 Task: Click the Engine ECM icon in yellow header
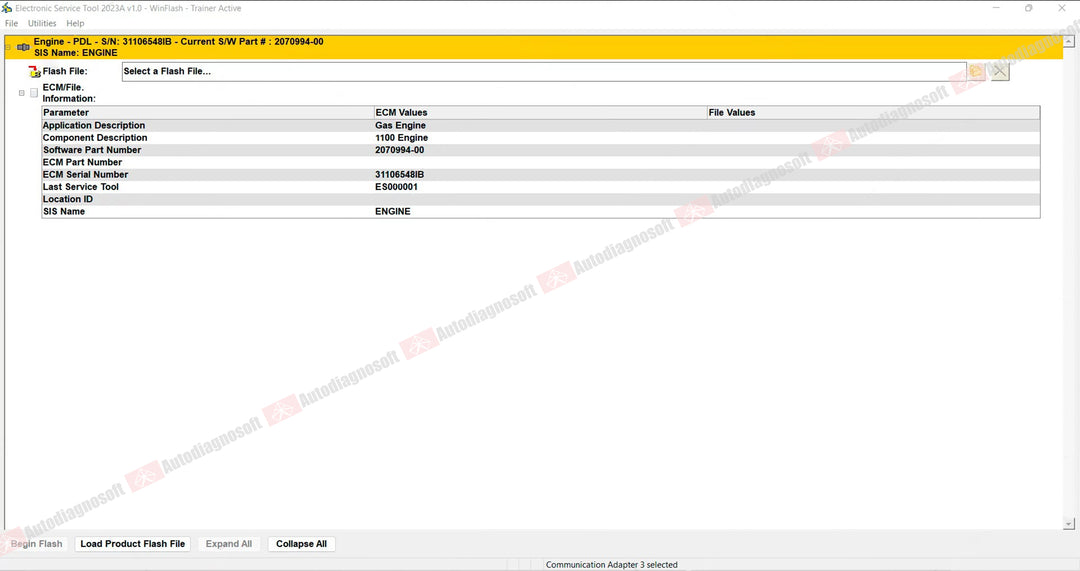pos(23,47)
